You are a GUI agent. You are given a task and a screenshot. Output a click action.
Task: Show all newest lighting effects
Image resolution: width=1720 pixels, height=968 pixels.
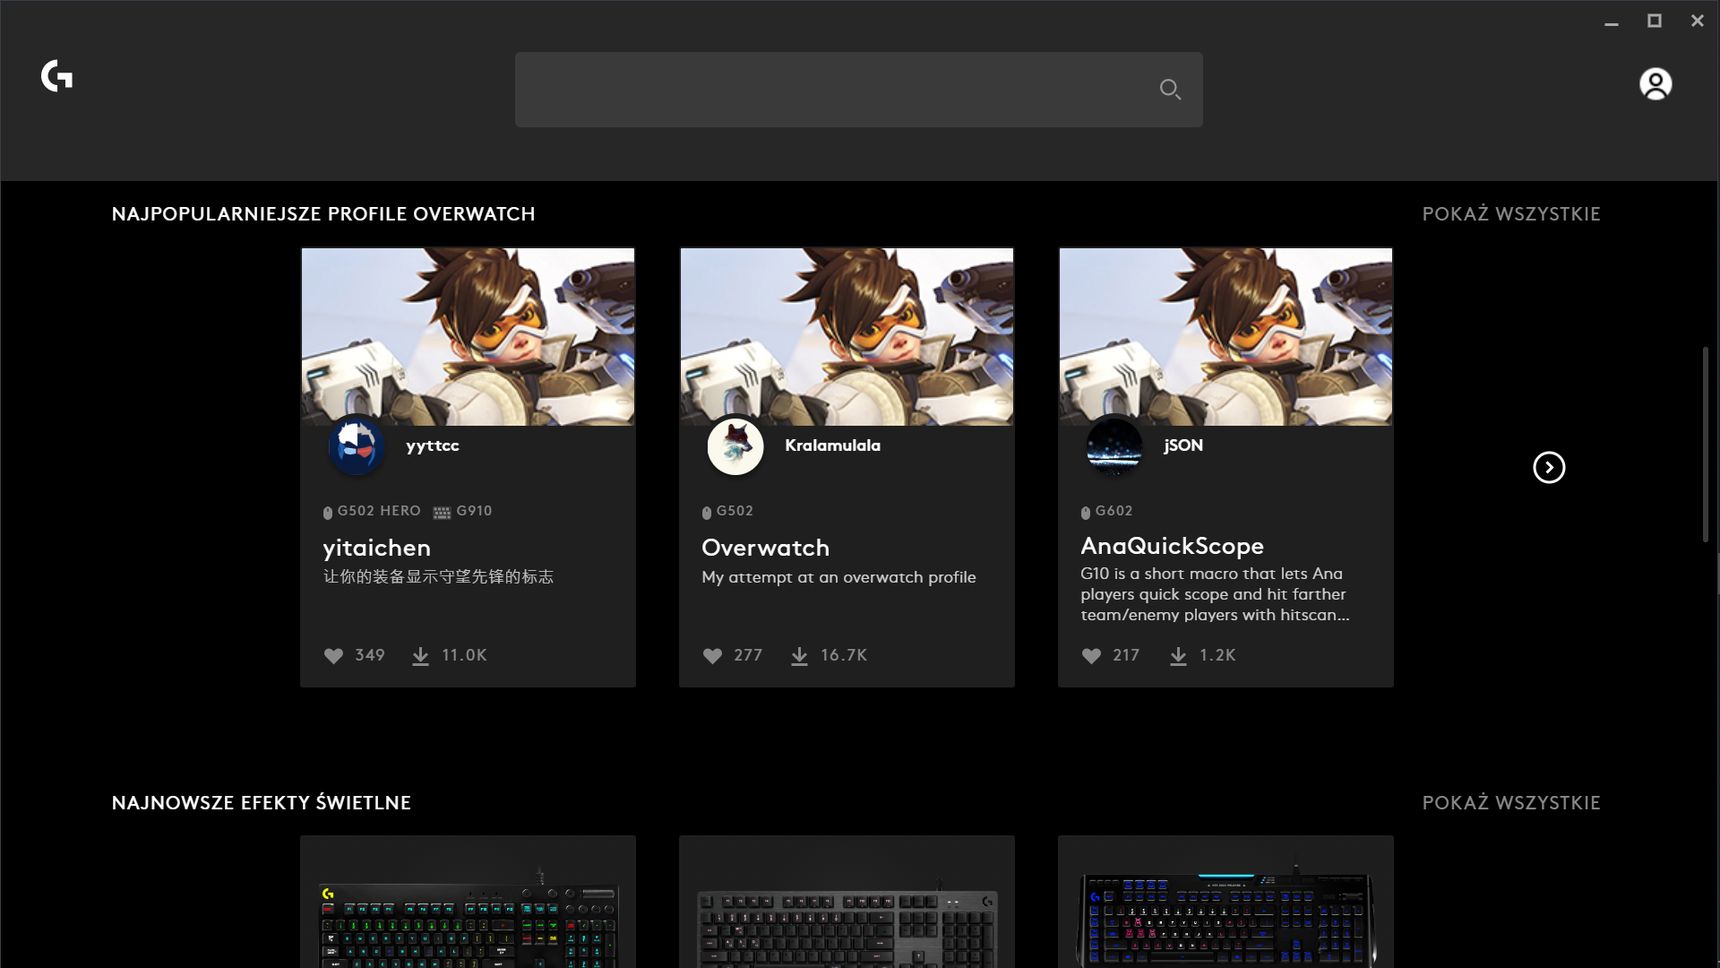(x=1511, y=803)
